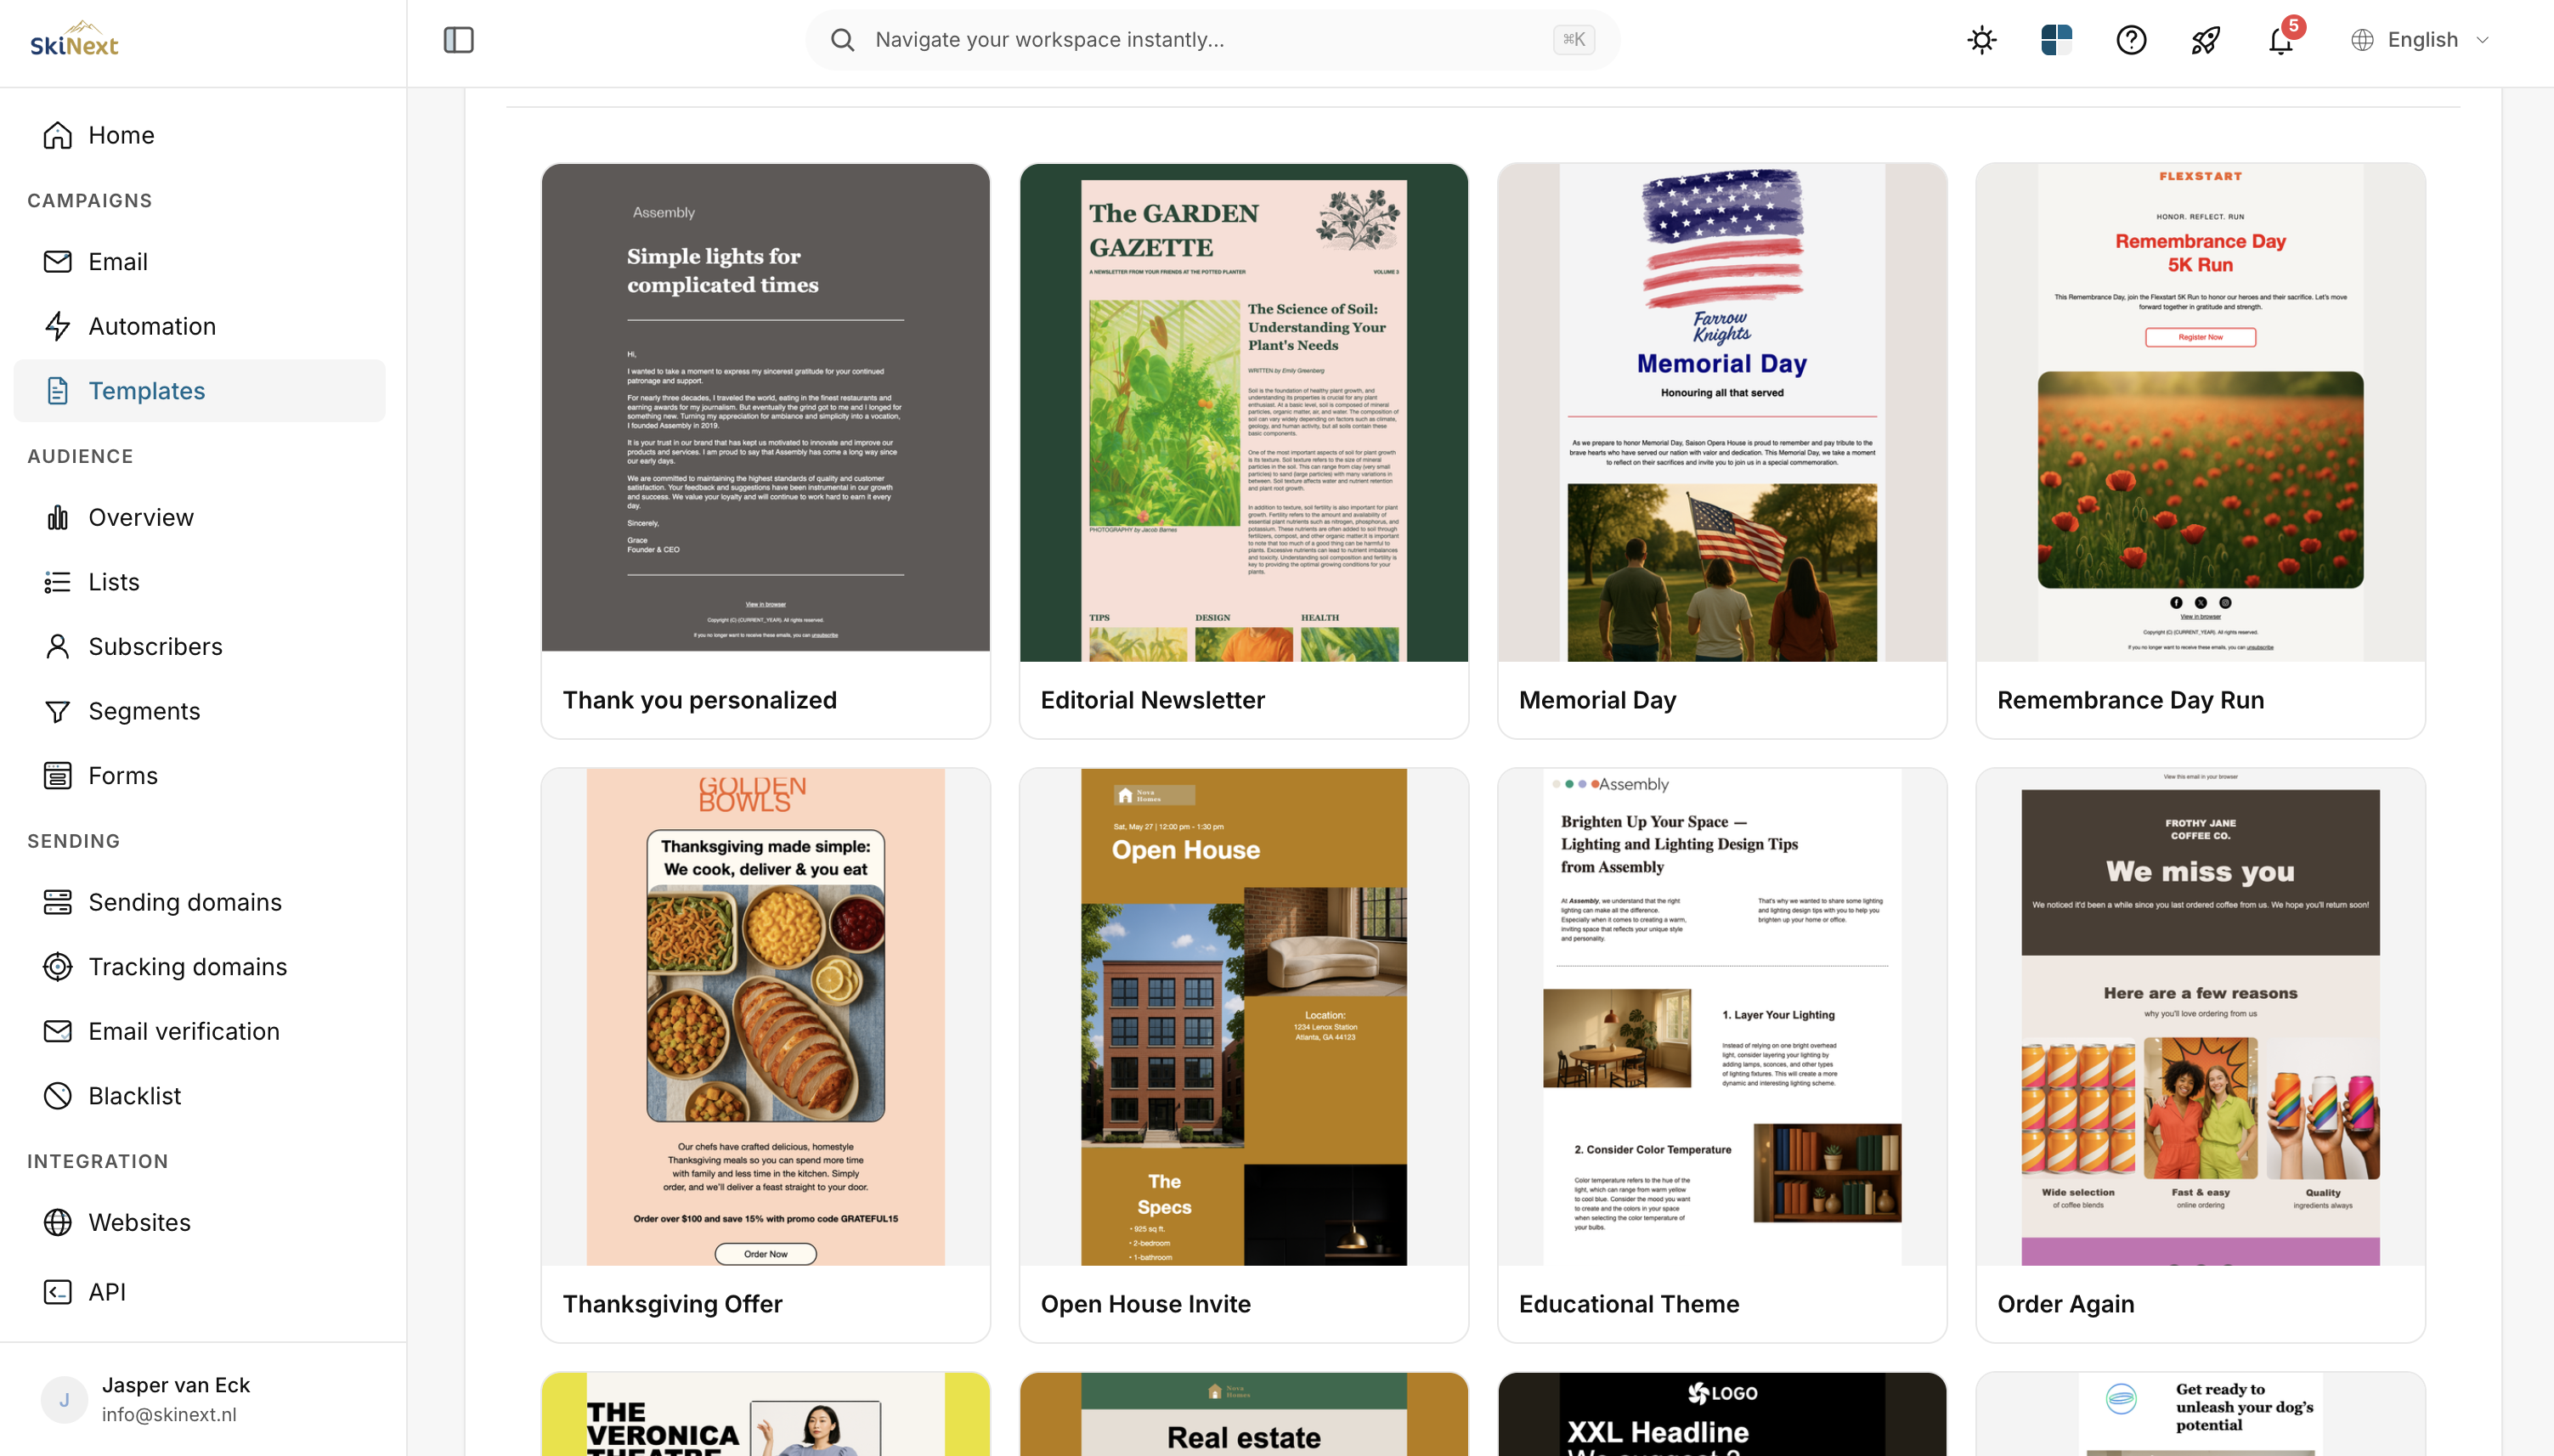Open the Veronica Theatre template preview
Image resolution: width=2554 pixels, height=1456 pixels.
(x=765, y=1414)
